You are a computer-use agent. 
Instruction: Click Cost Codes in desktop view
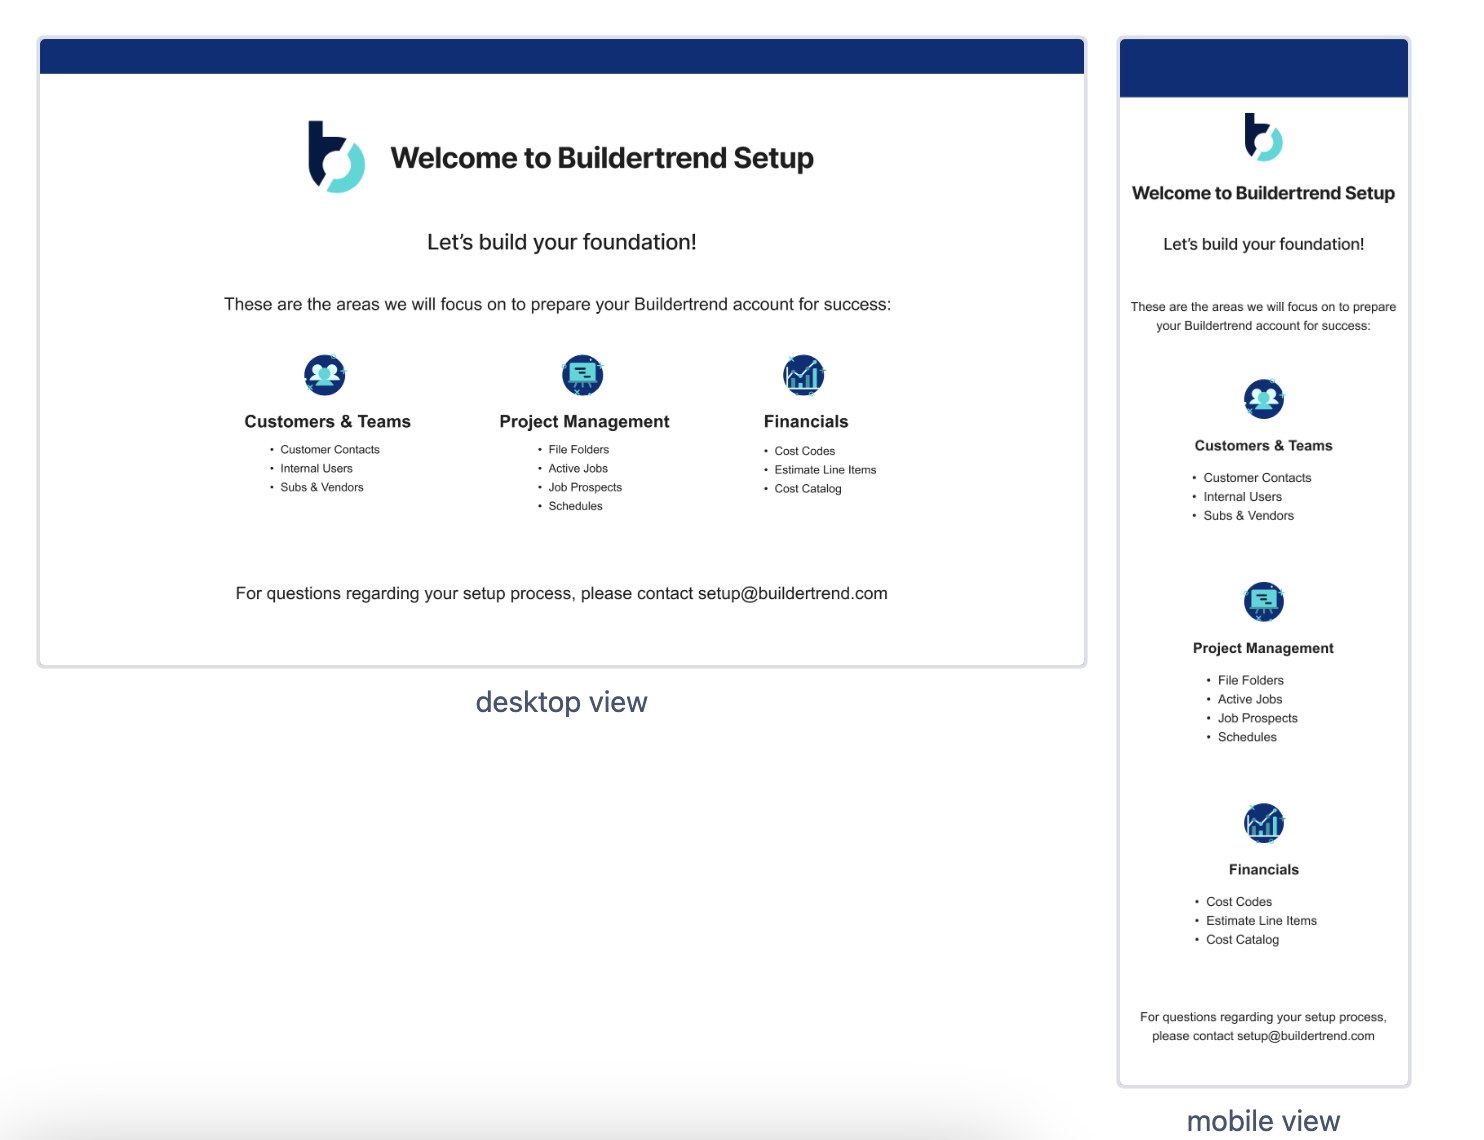[x=805, y=451]
